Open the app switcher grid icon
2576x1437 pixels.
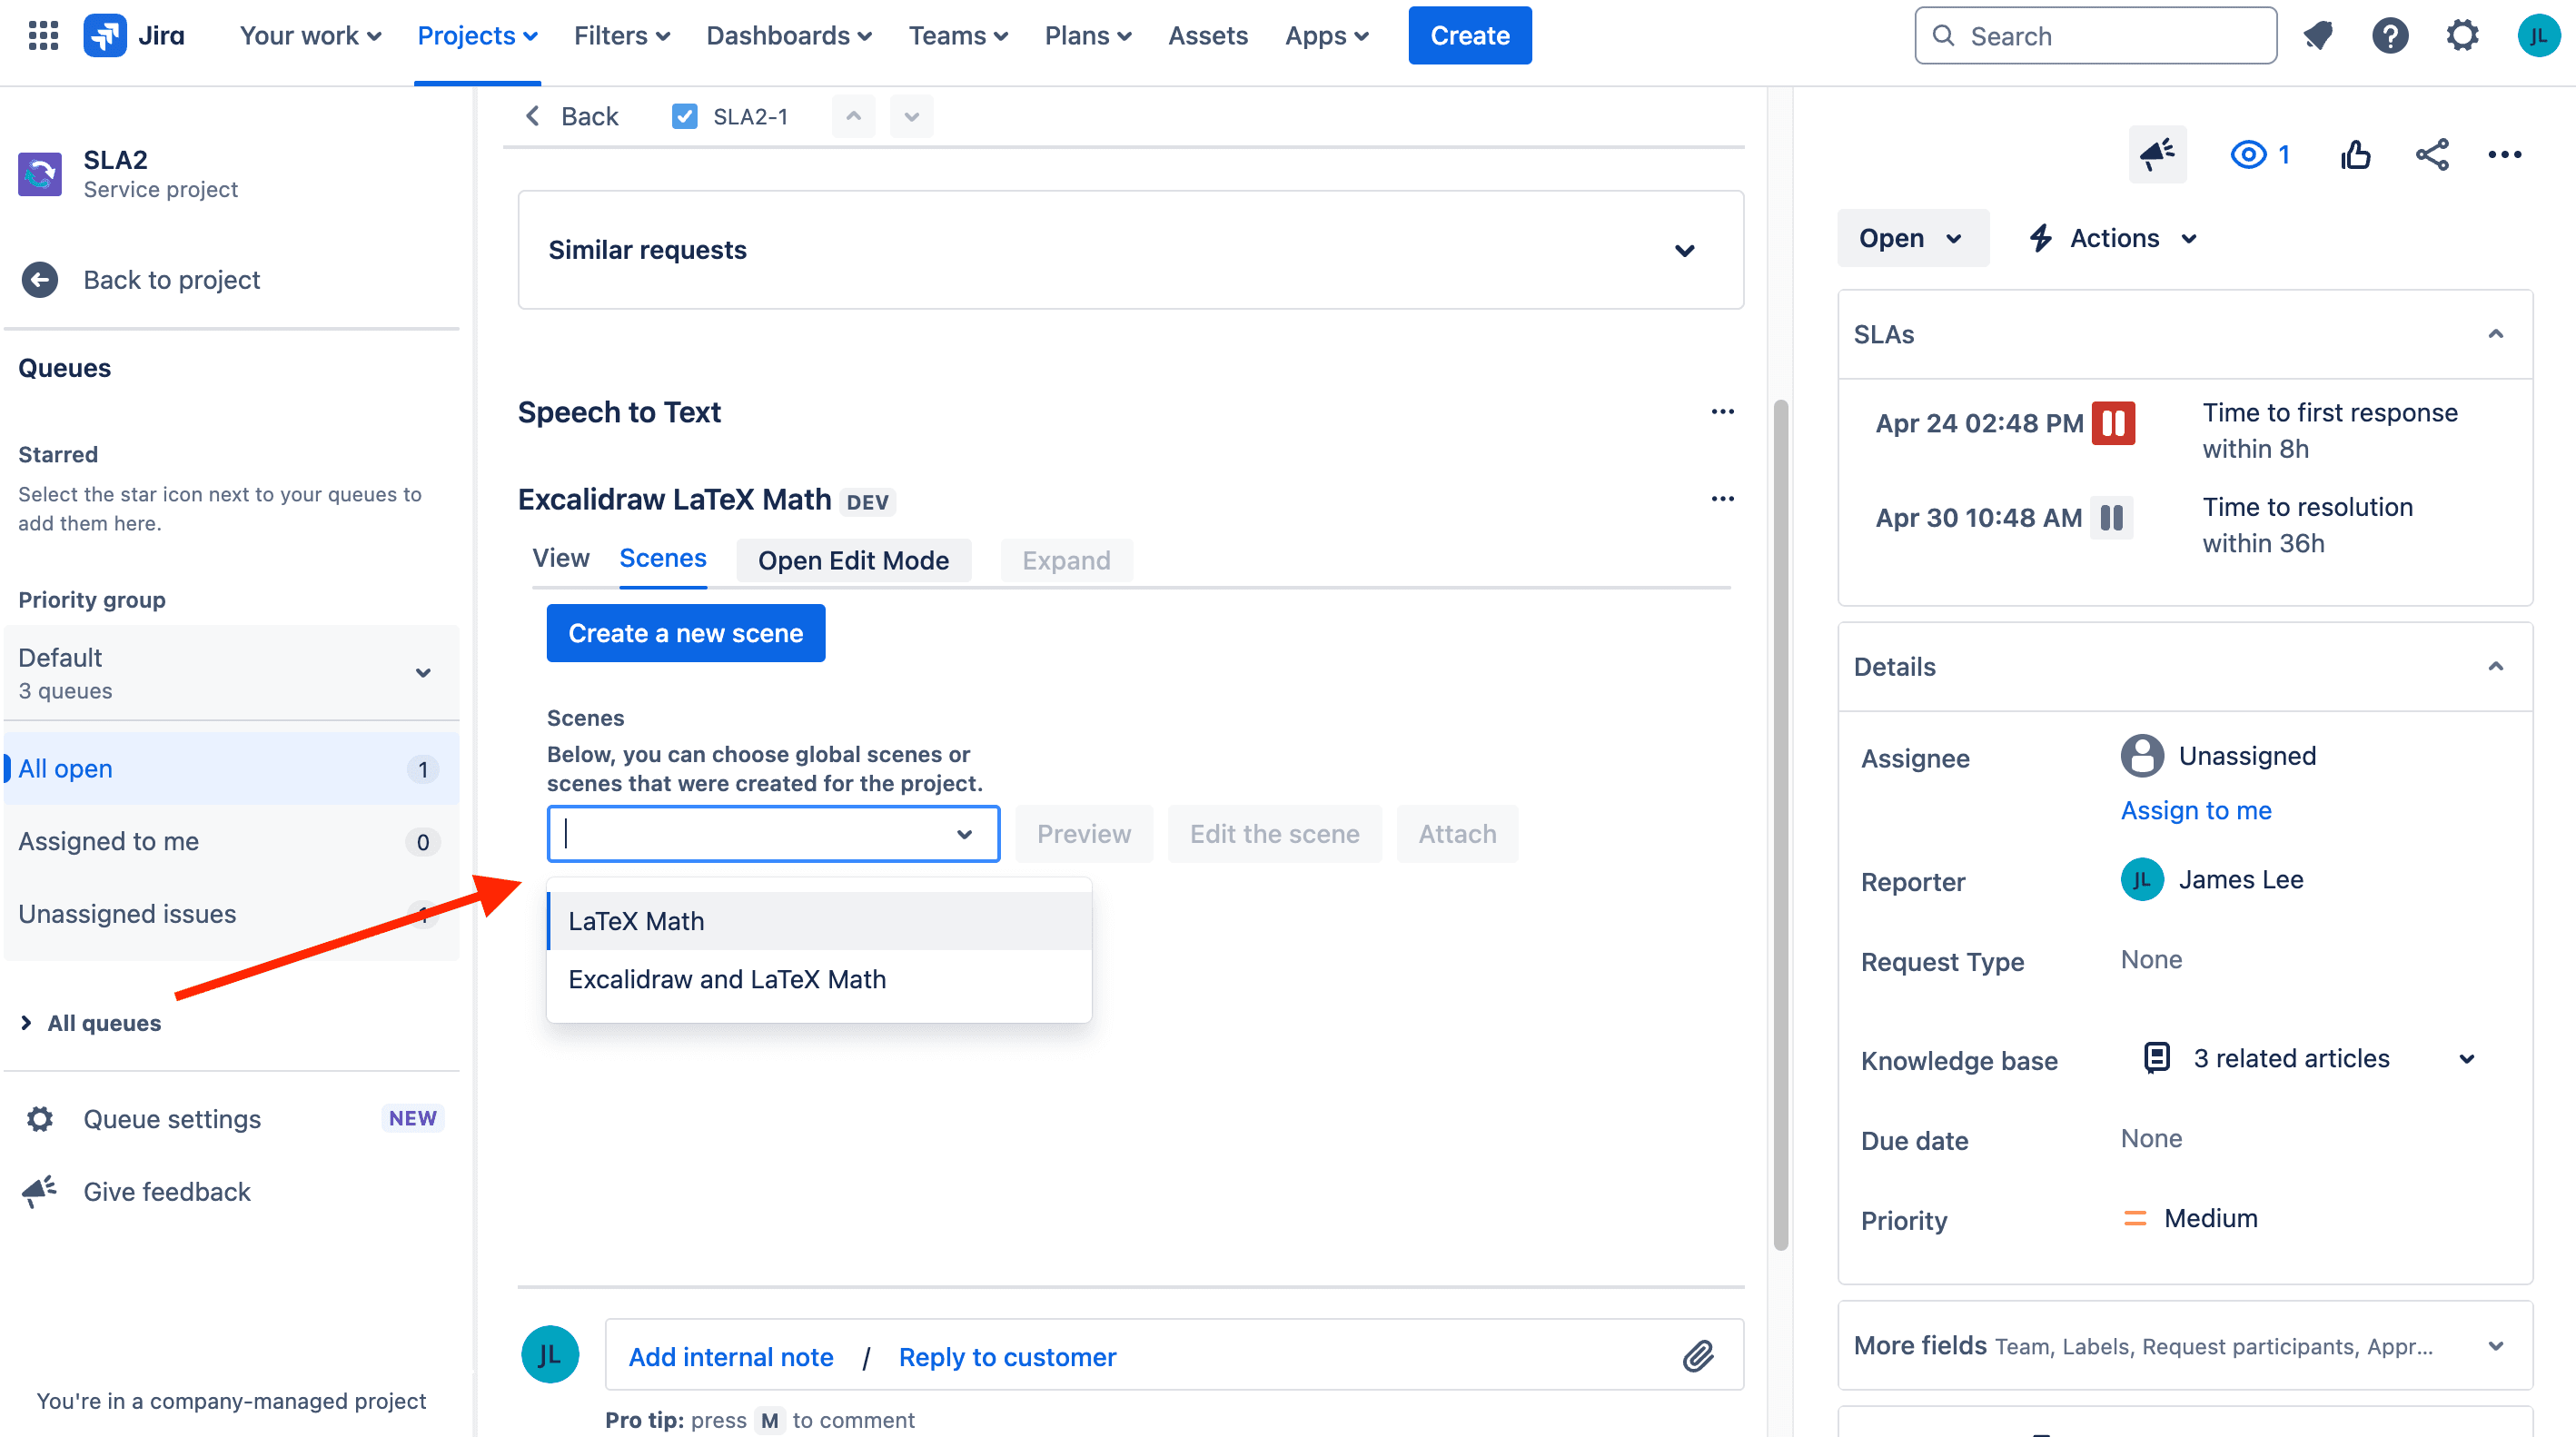pos(43,35)
